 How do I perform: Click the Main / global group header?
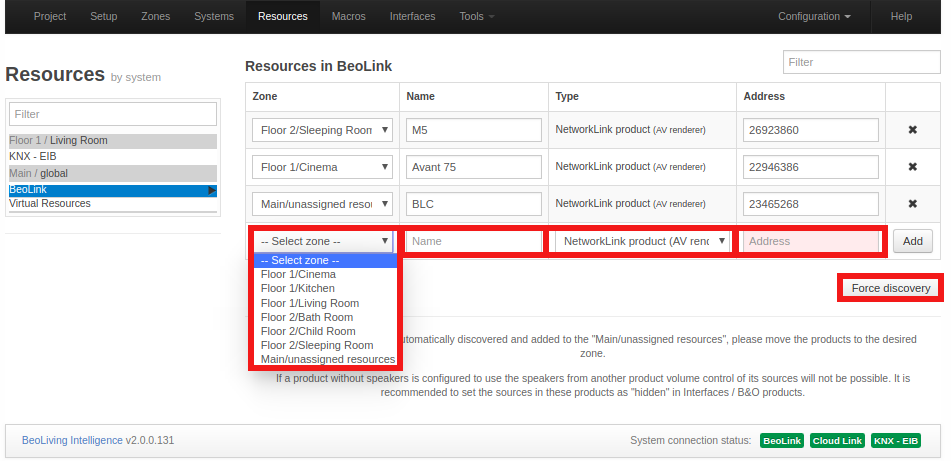pyautogui.click(x=113, y=173)
